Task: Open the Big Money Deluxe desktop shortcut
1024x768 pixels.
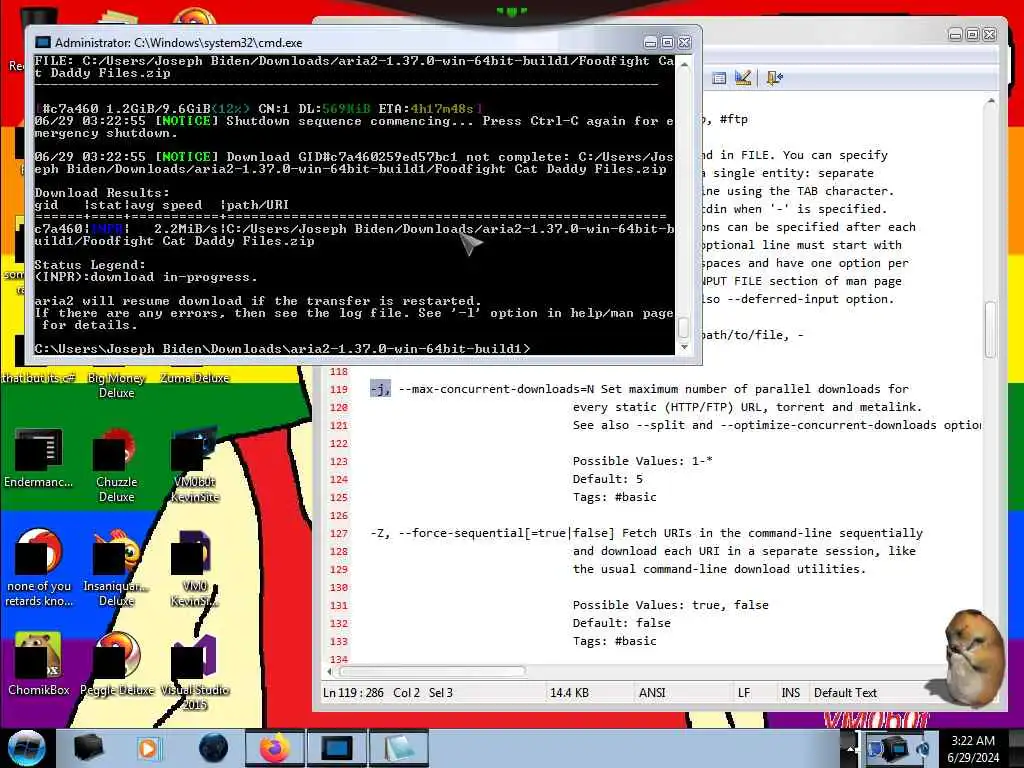Action: (116, 385)
